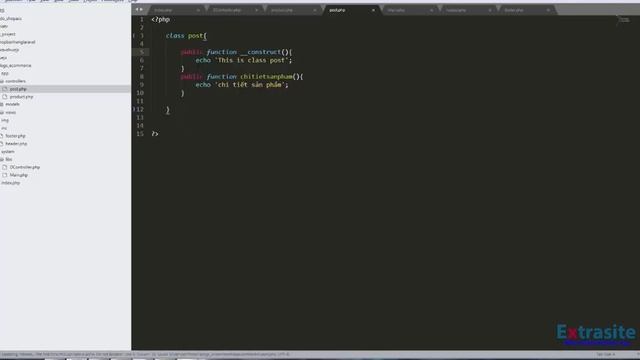
Task: Click the 'chi tiết sản phẩm' string
Action: [250, 85]
